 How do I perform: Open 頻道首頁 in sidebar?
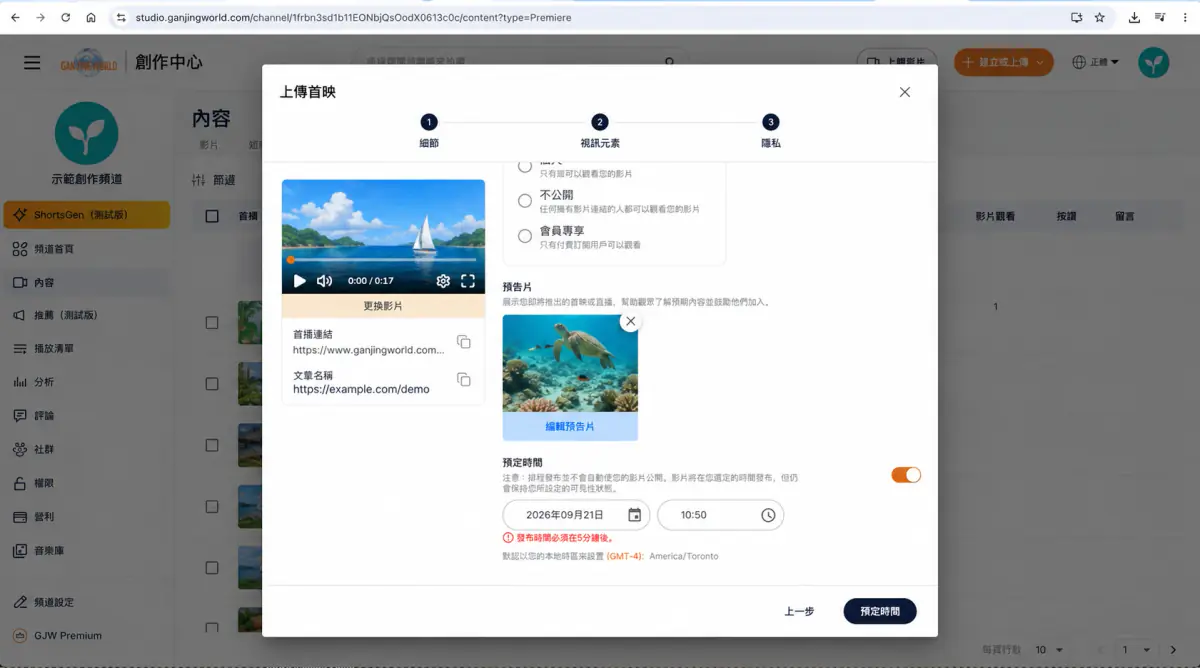[86, 248]
